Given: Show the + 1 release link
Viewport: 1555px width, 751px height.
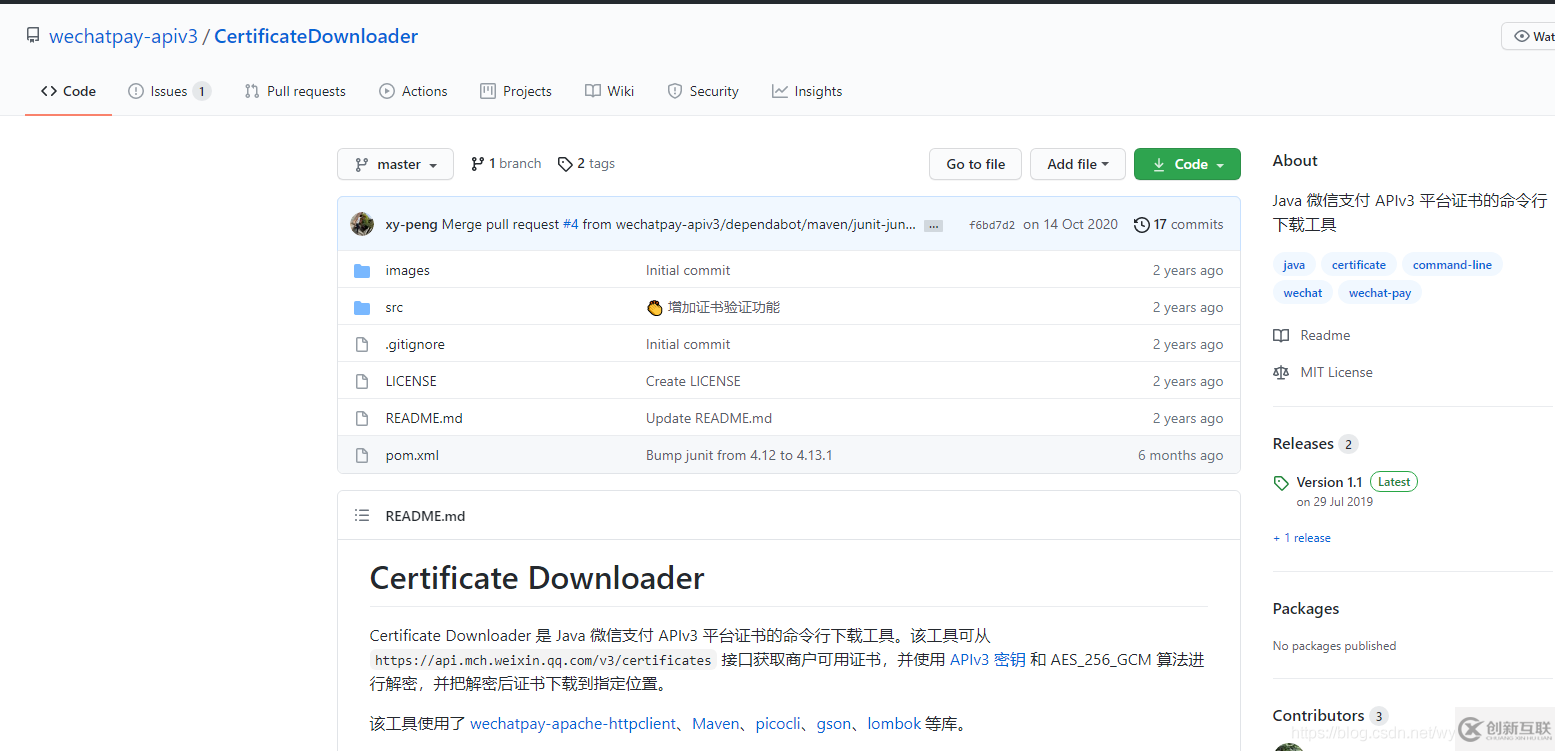Looking at the screenshot, I should click(x=1302, y=538).
